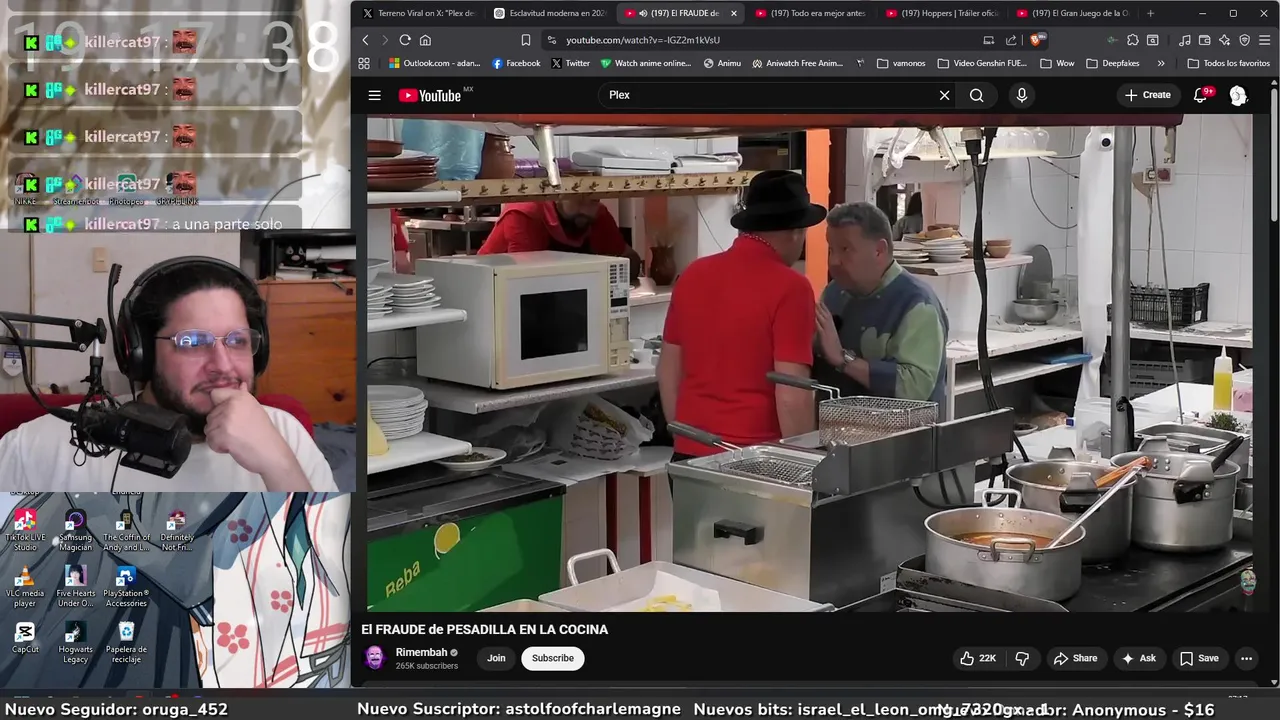Open TikTok LIVE Studio desktop shortcut
The width and height of the screenshot is (1280, 720).
[x=25, y=530]
